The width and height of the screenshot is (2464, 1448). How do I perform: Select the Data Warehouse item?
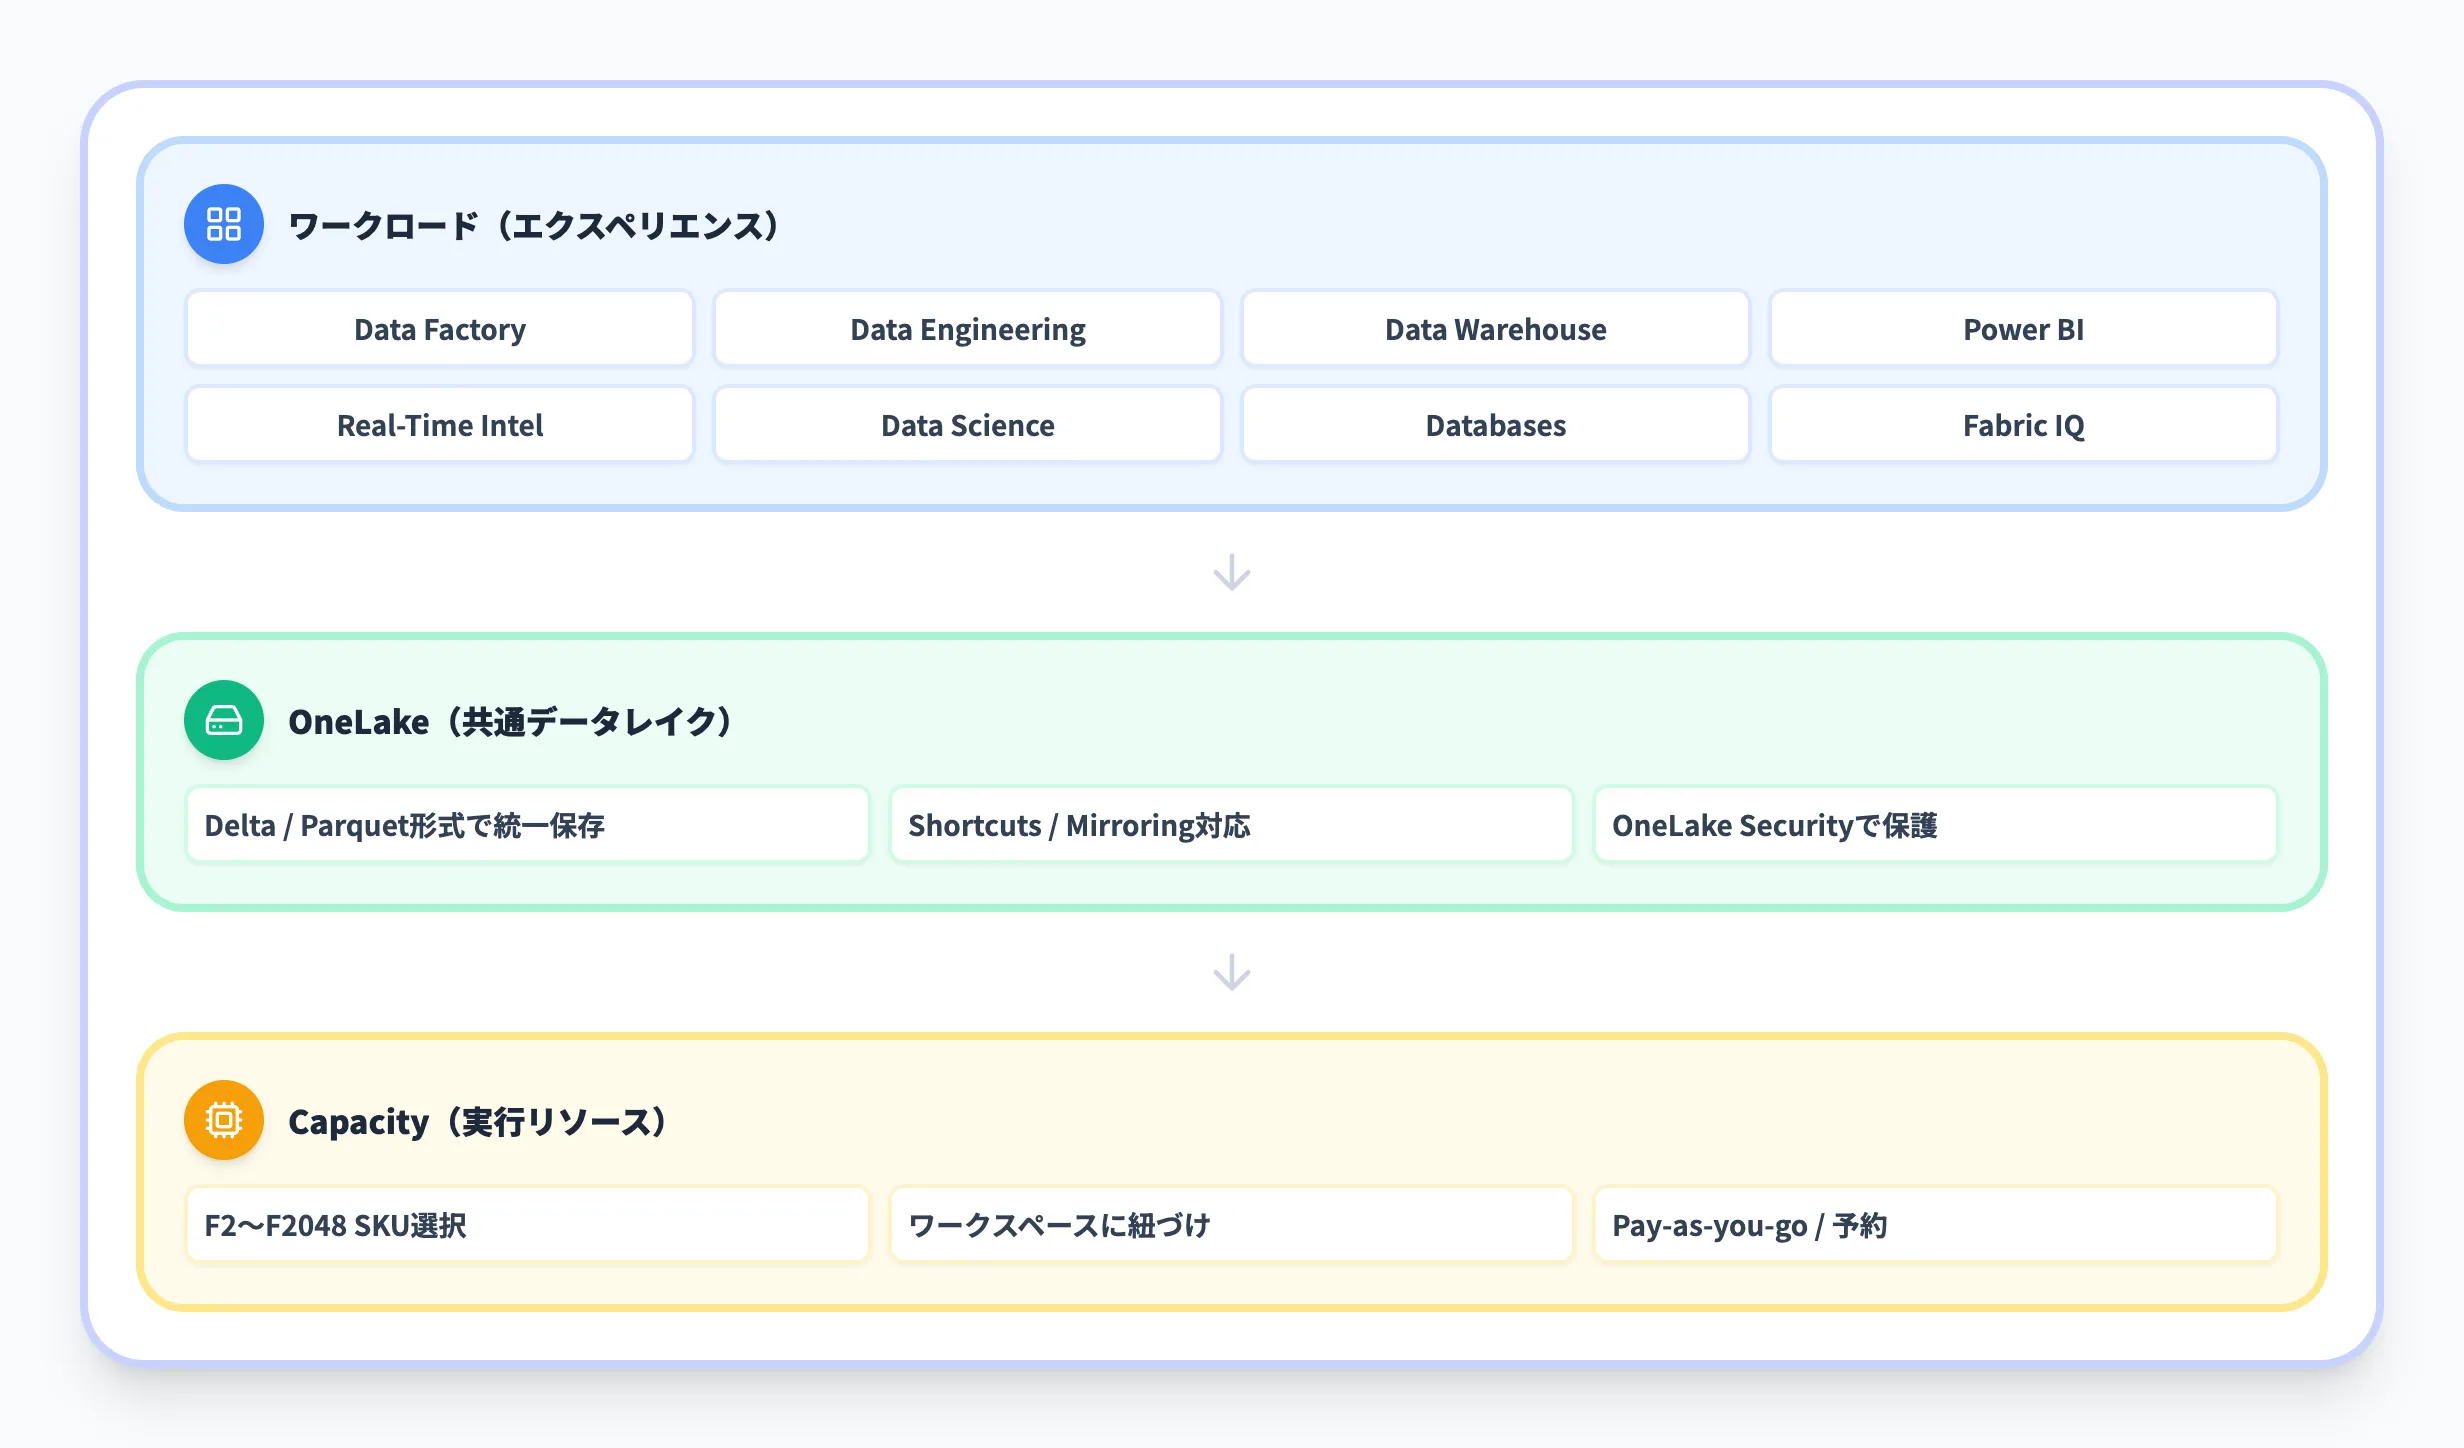(x=1494, y=328)
